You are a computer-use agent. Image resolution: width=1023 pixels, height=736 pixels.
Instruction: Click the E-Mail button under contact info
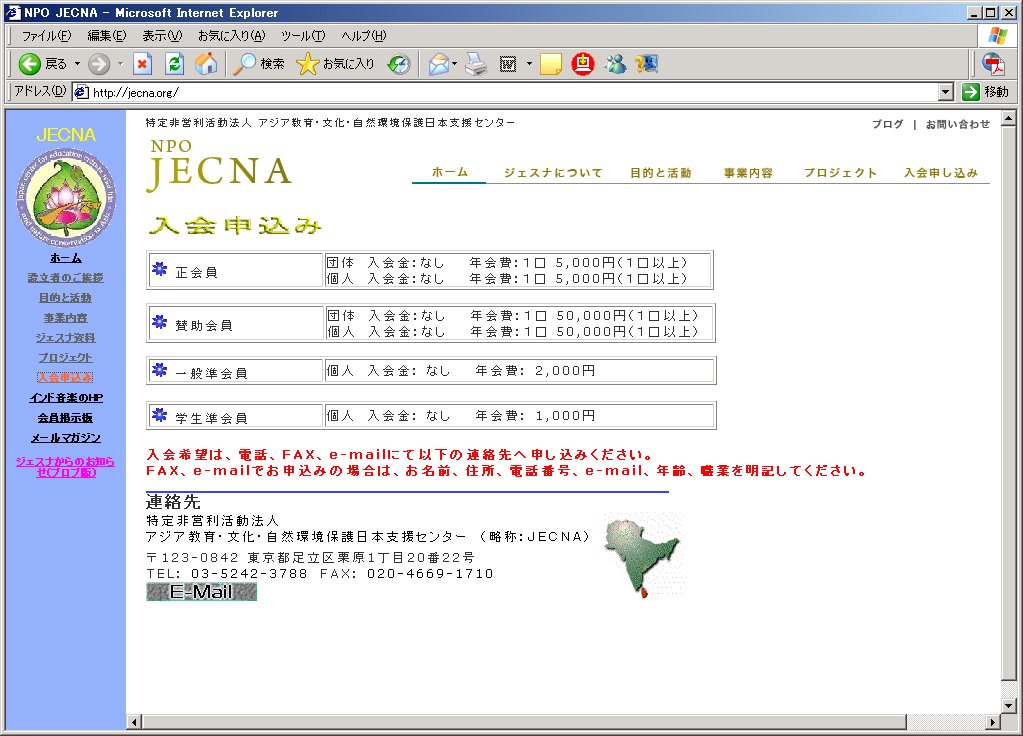pos(201,592)
